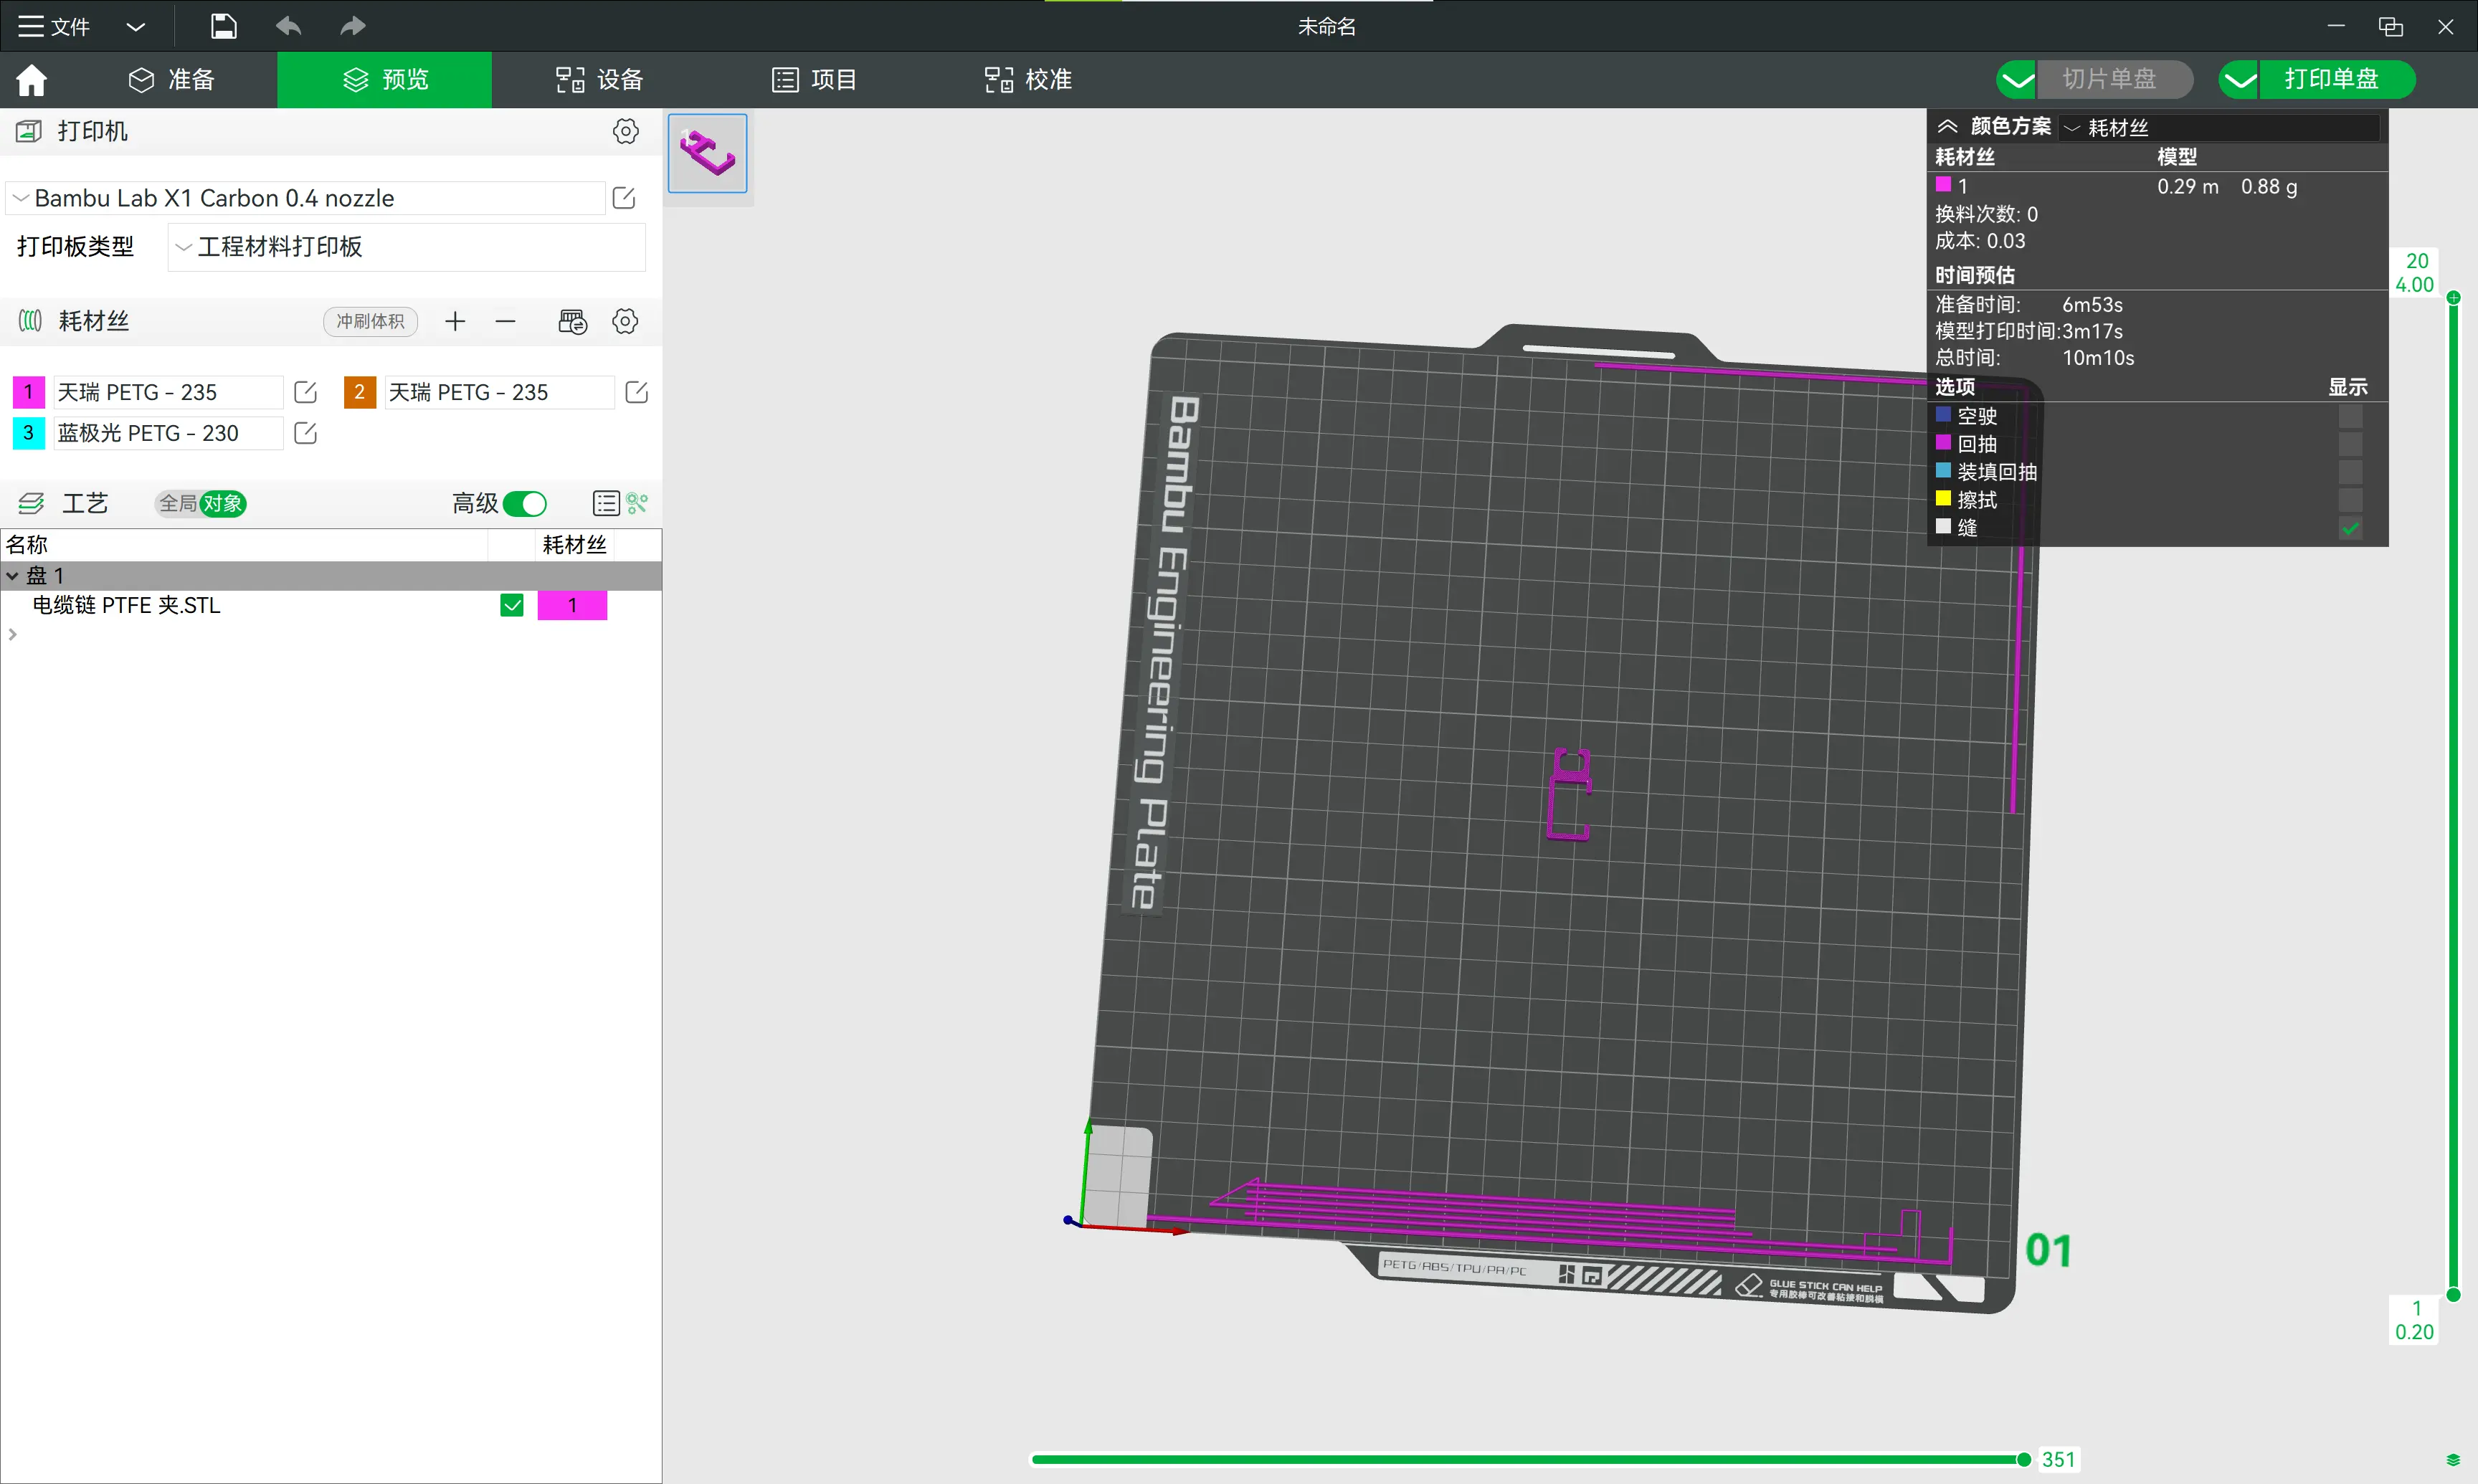Viewport: 2478px width, 1484px height.
Task: Click filament 3 cyan color swatch
Action: click(29, 433)
